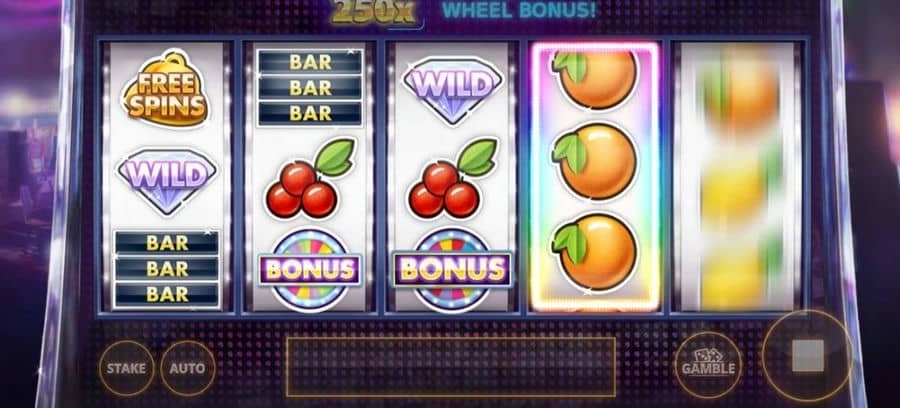This screenshot has width=900, height=408.
Task: Enable Auto spin mode
Action: [188, 368]
